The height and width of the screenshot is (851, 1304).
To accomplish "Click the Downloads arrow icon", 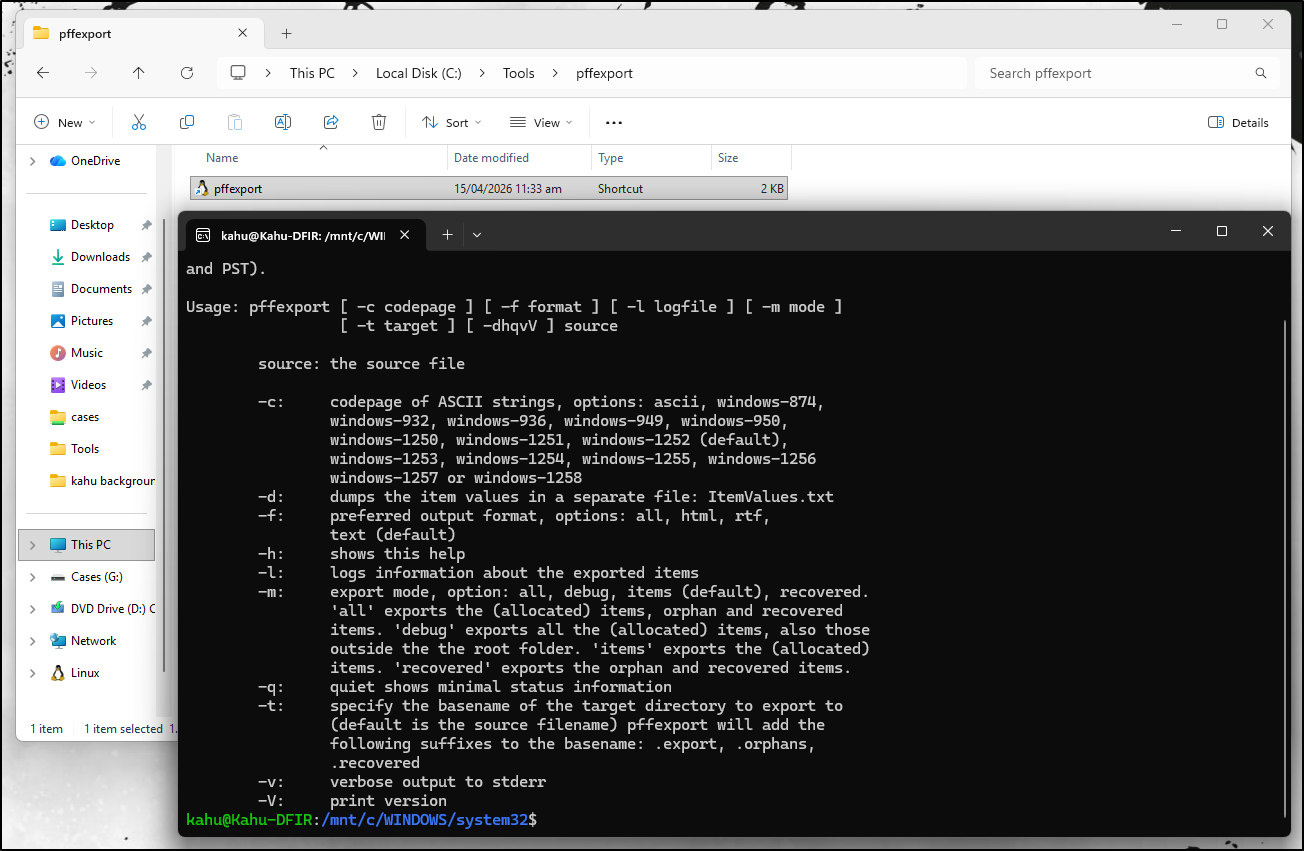I will coord(58,257).
